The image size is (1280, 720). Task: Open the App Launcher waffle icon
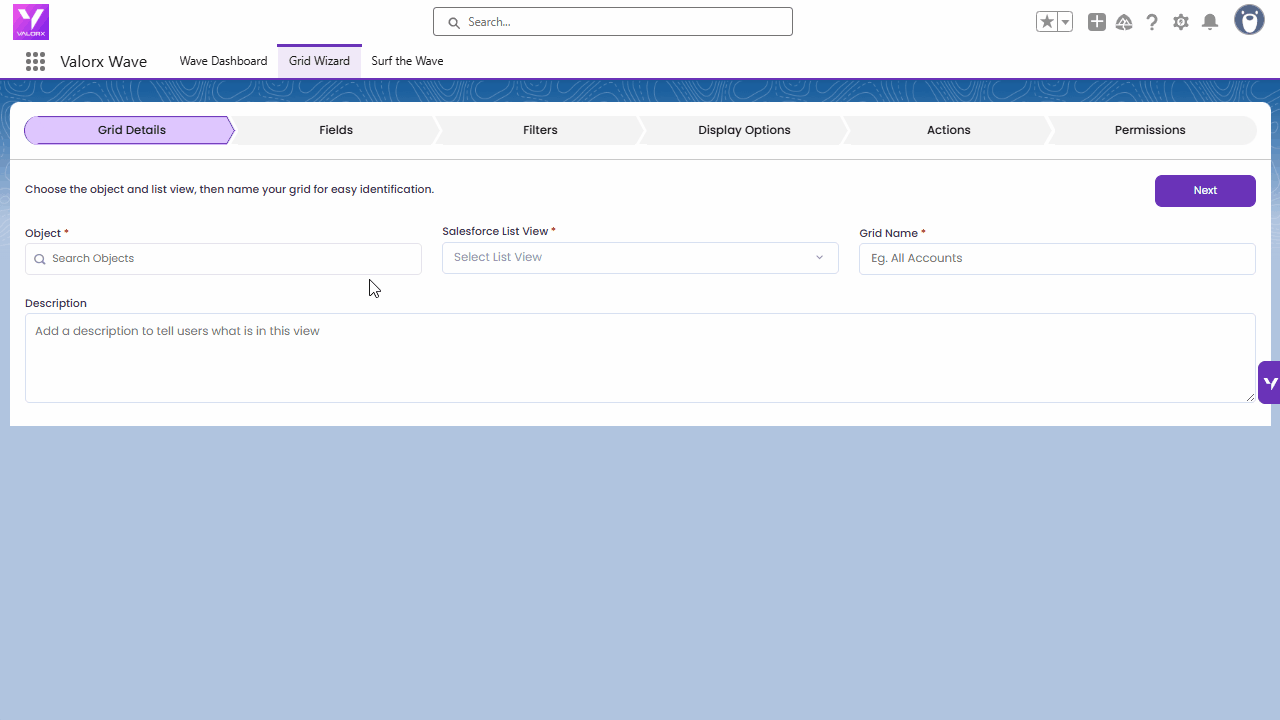click(35, 61)
